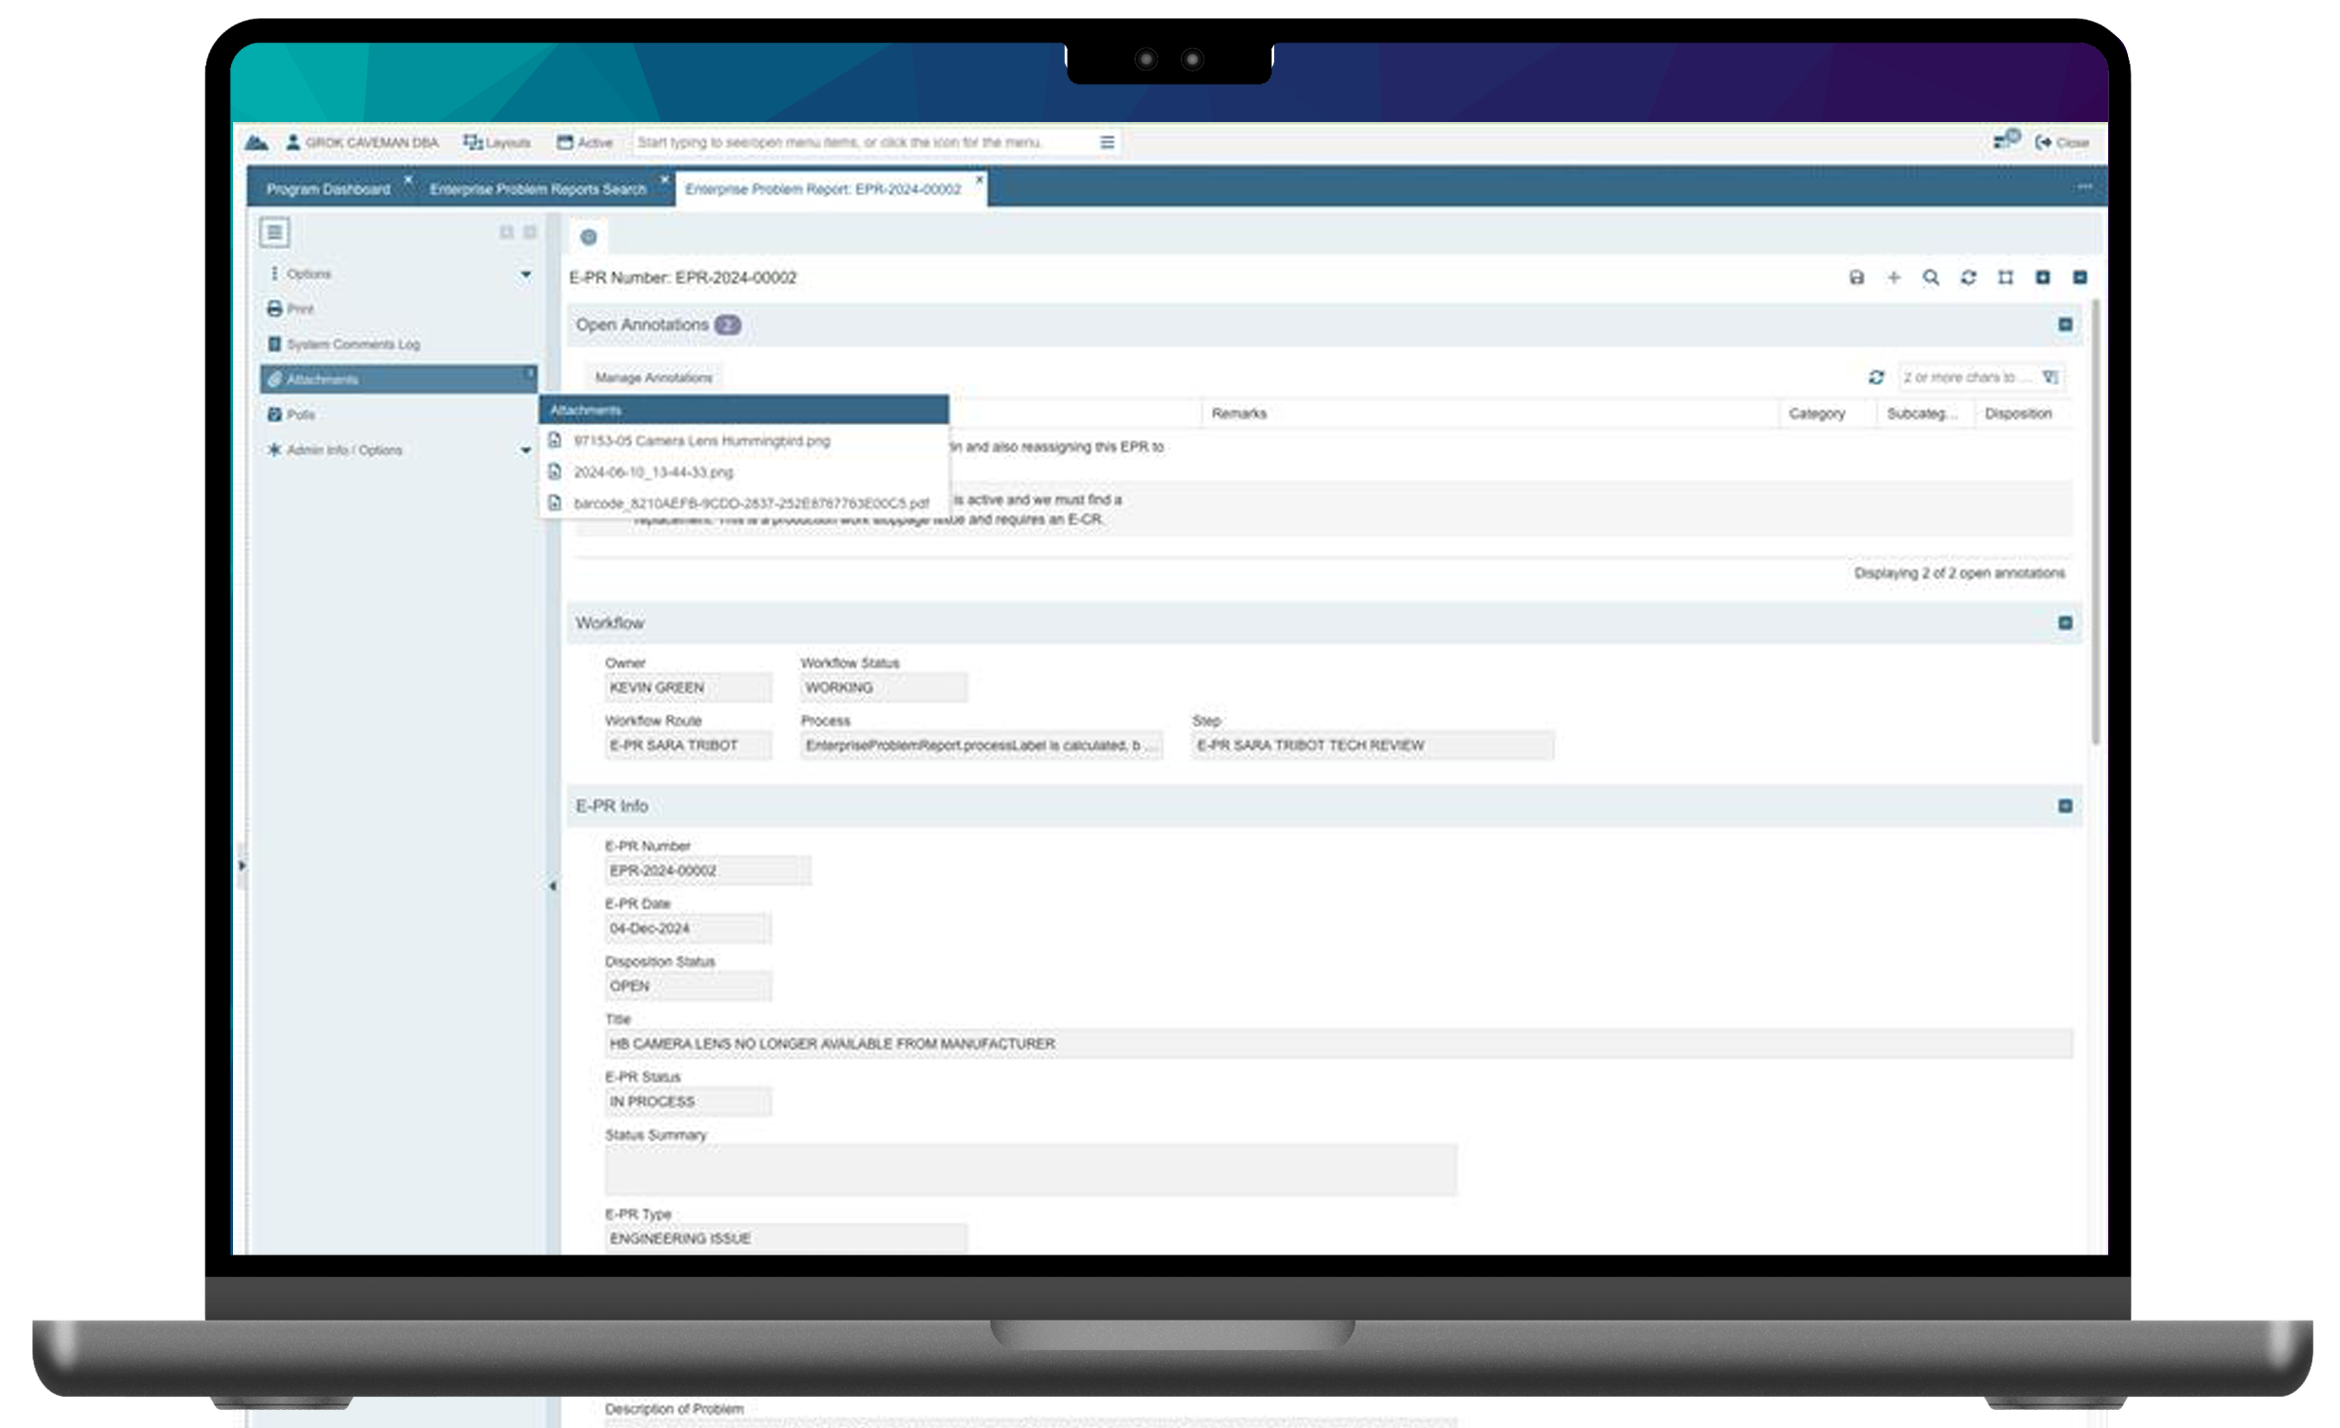Open System Comments Log in the sidebar
The height and width of the screenshot is (1428, 2340).
tap(344, 344)
